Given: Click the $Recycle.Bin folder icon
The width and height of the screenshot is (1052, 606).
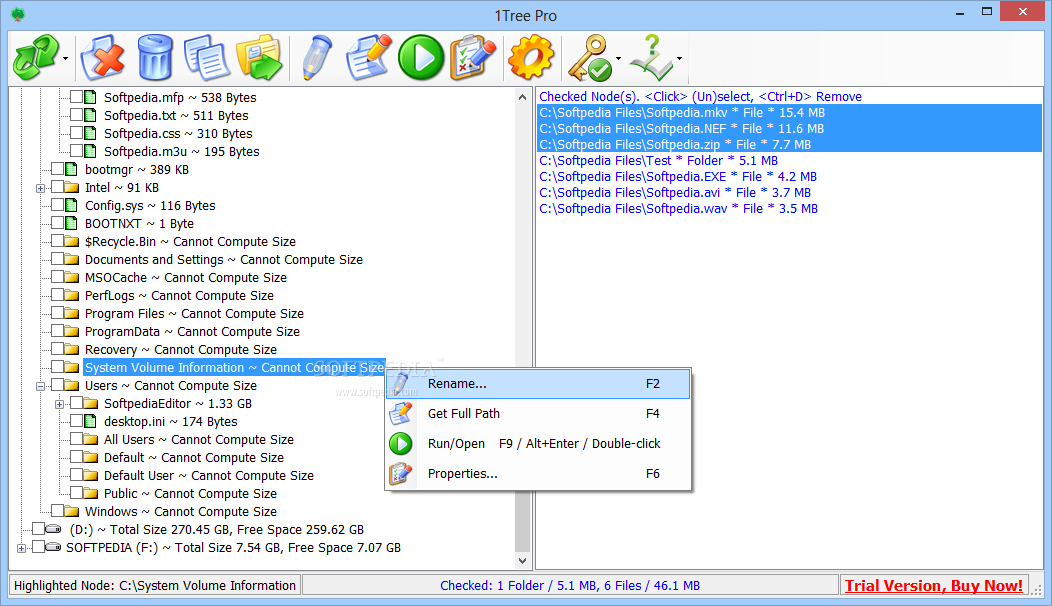Looking at the screenshot, I should pos(72,242).
